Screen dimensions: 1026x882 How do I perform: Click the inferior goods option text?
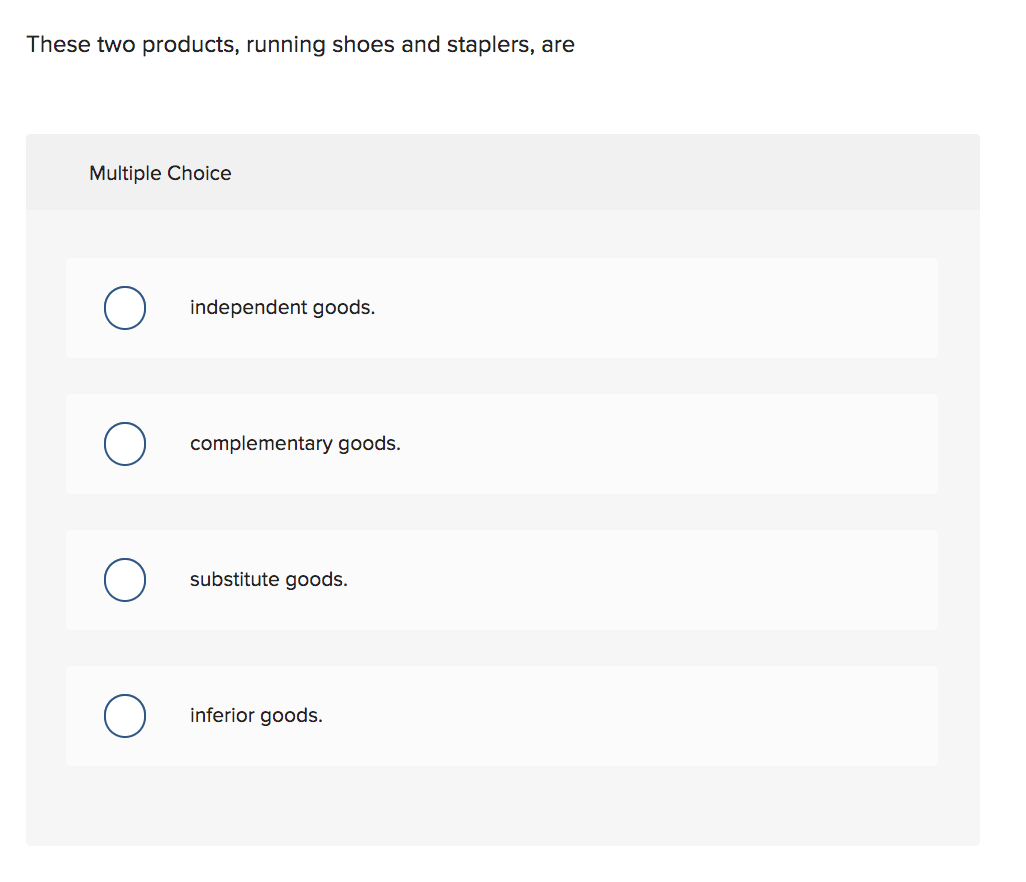pos(256,716)
